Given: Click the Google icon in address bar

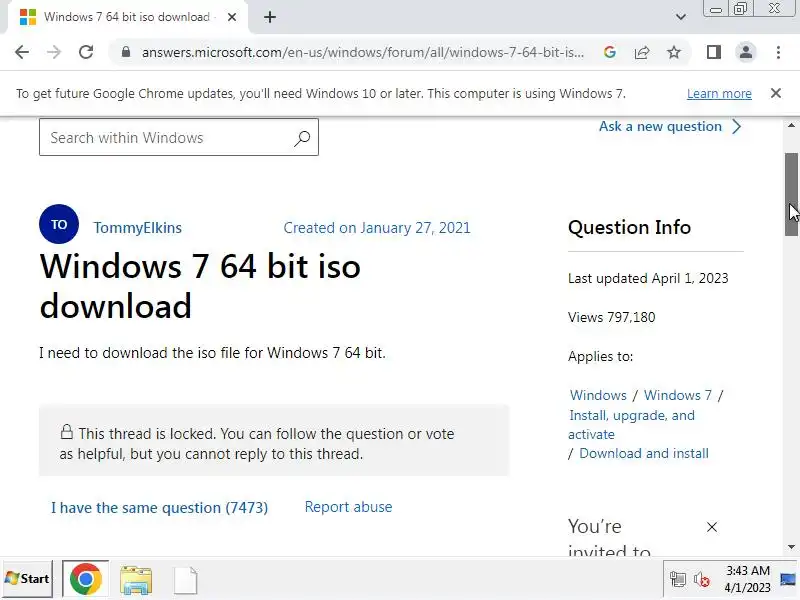Looking at the screenshot, I should 610,52.
